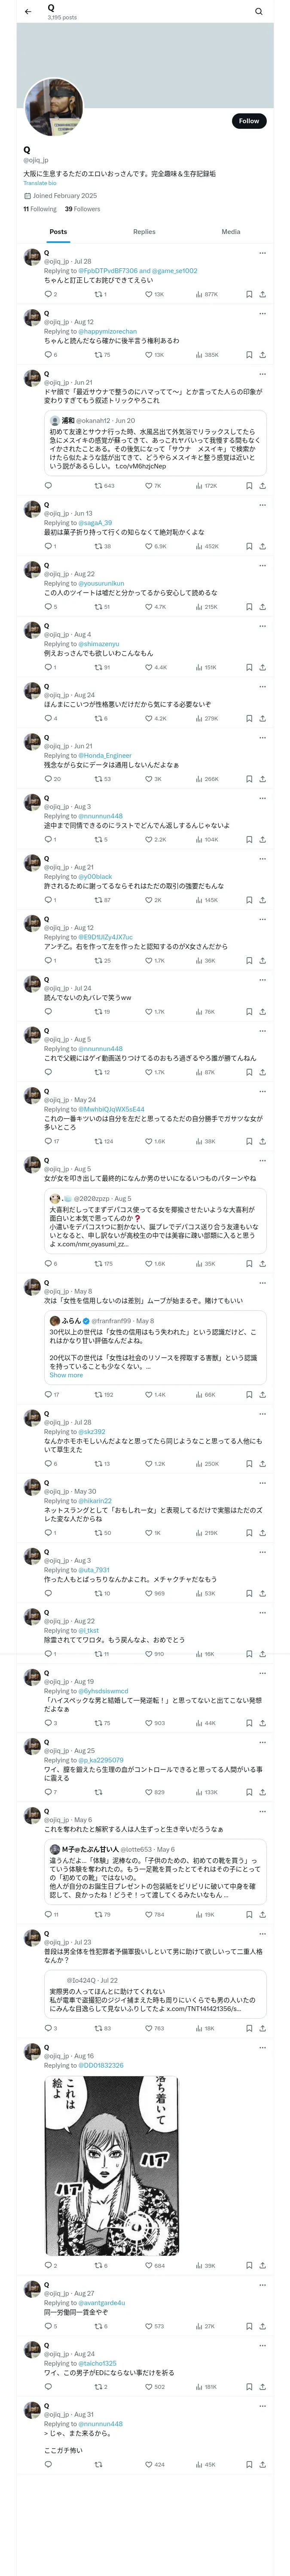Like the Aug 12 post with 385K views

[x=148, y=355]
